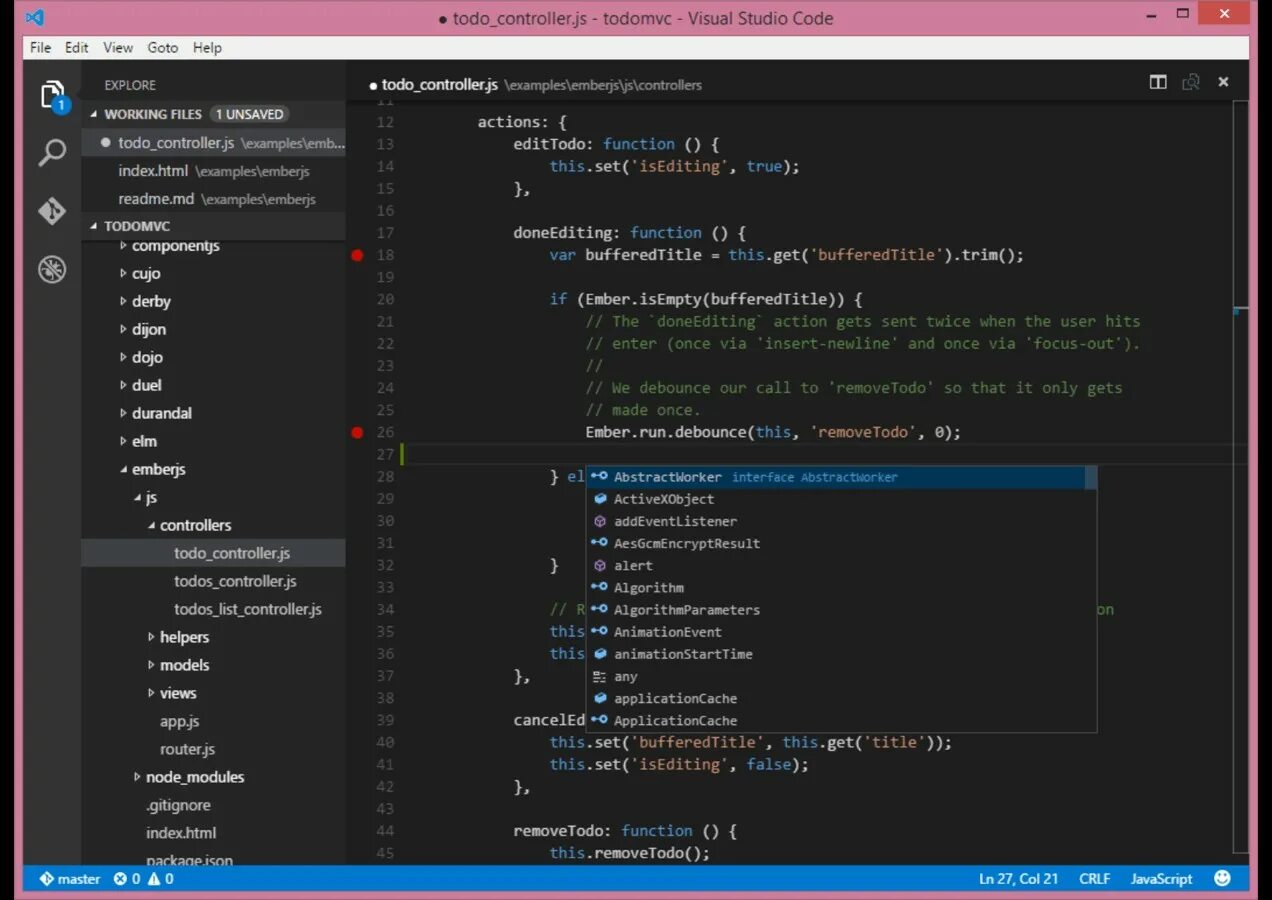1272x900 pixels.
Task: Click the unsaved dot next to todo_controller.js working file
Action: tap(106, 143)
